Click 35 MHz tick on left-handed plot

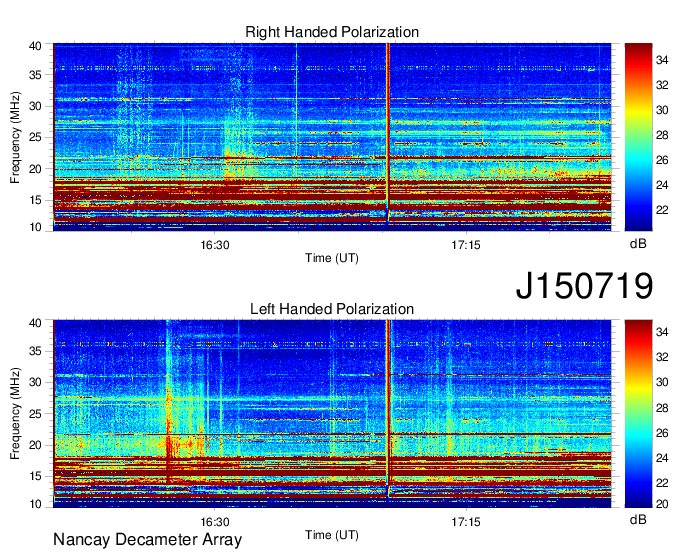(36, 351)
